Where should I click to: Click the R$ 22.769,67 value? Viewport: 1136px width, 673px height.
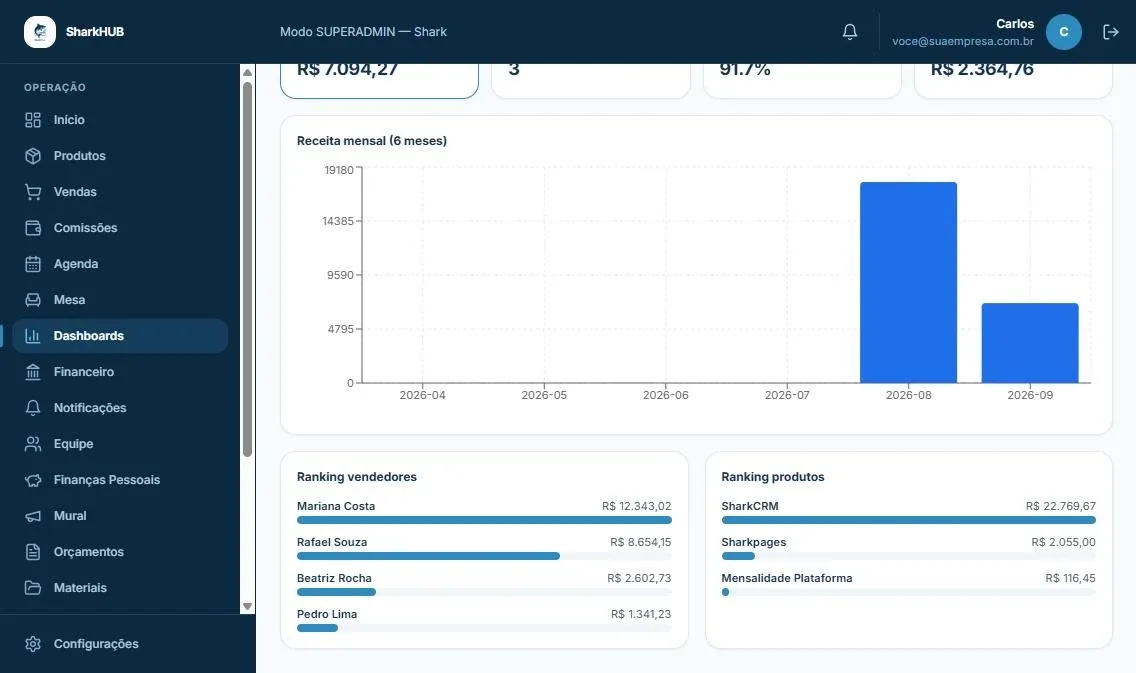pyautogui.click(x=1061, y=506)
